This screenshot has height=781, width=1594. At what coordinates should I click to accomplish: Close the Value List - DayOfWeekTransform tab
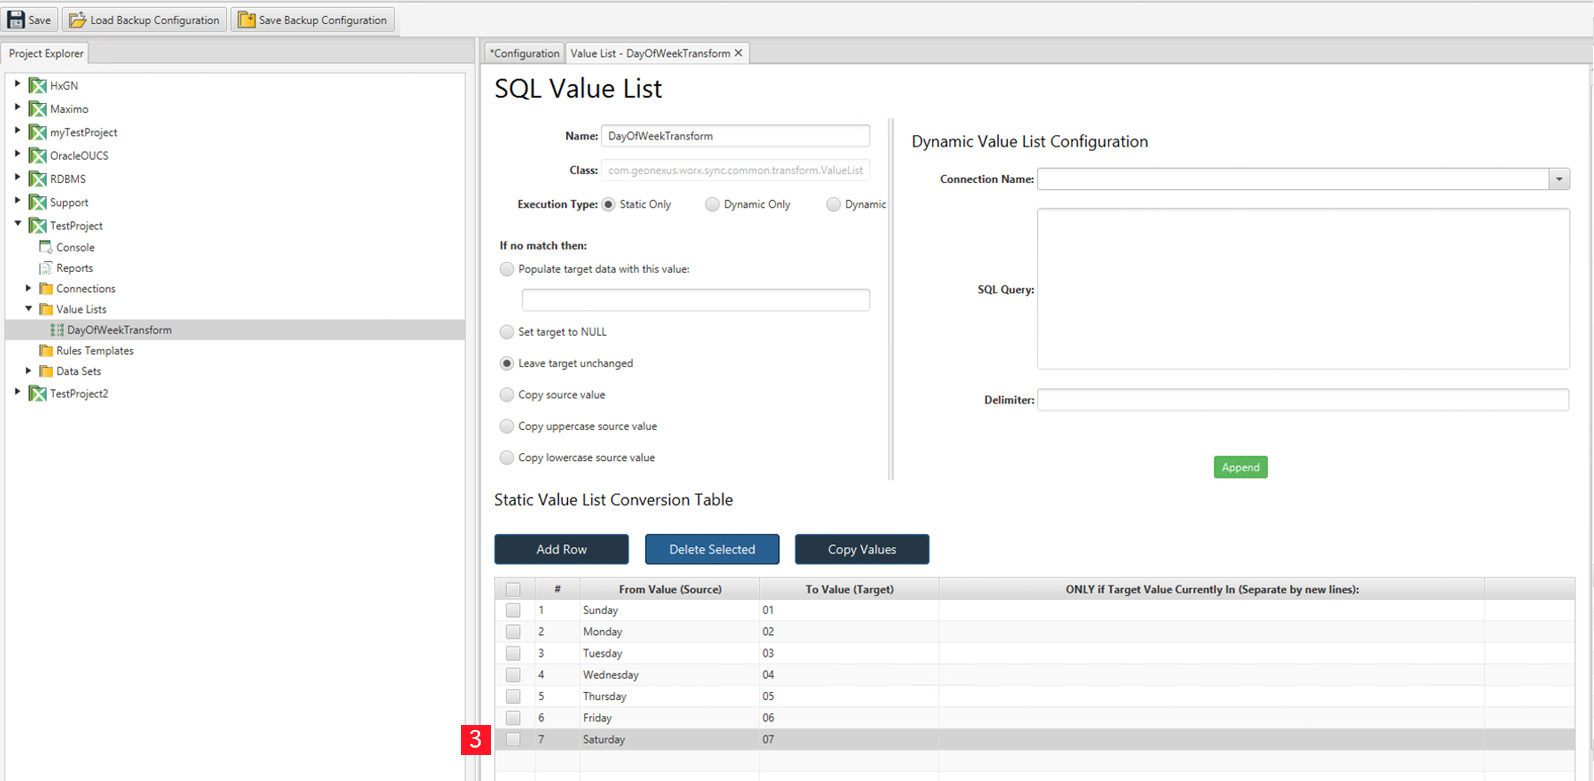pos(738,53)
